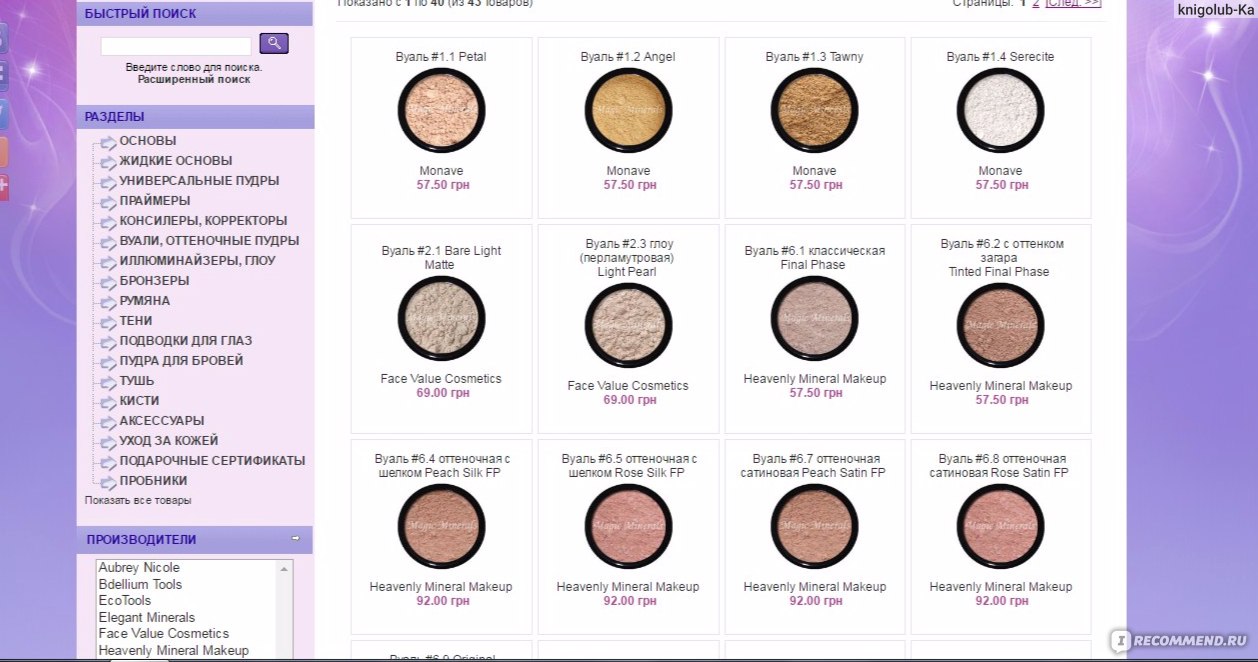The width and height of the screenshot is (1258, 662).
Task: Click the arrow icon beside КИСТИ
Action: [108, 402]
